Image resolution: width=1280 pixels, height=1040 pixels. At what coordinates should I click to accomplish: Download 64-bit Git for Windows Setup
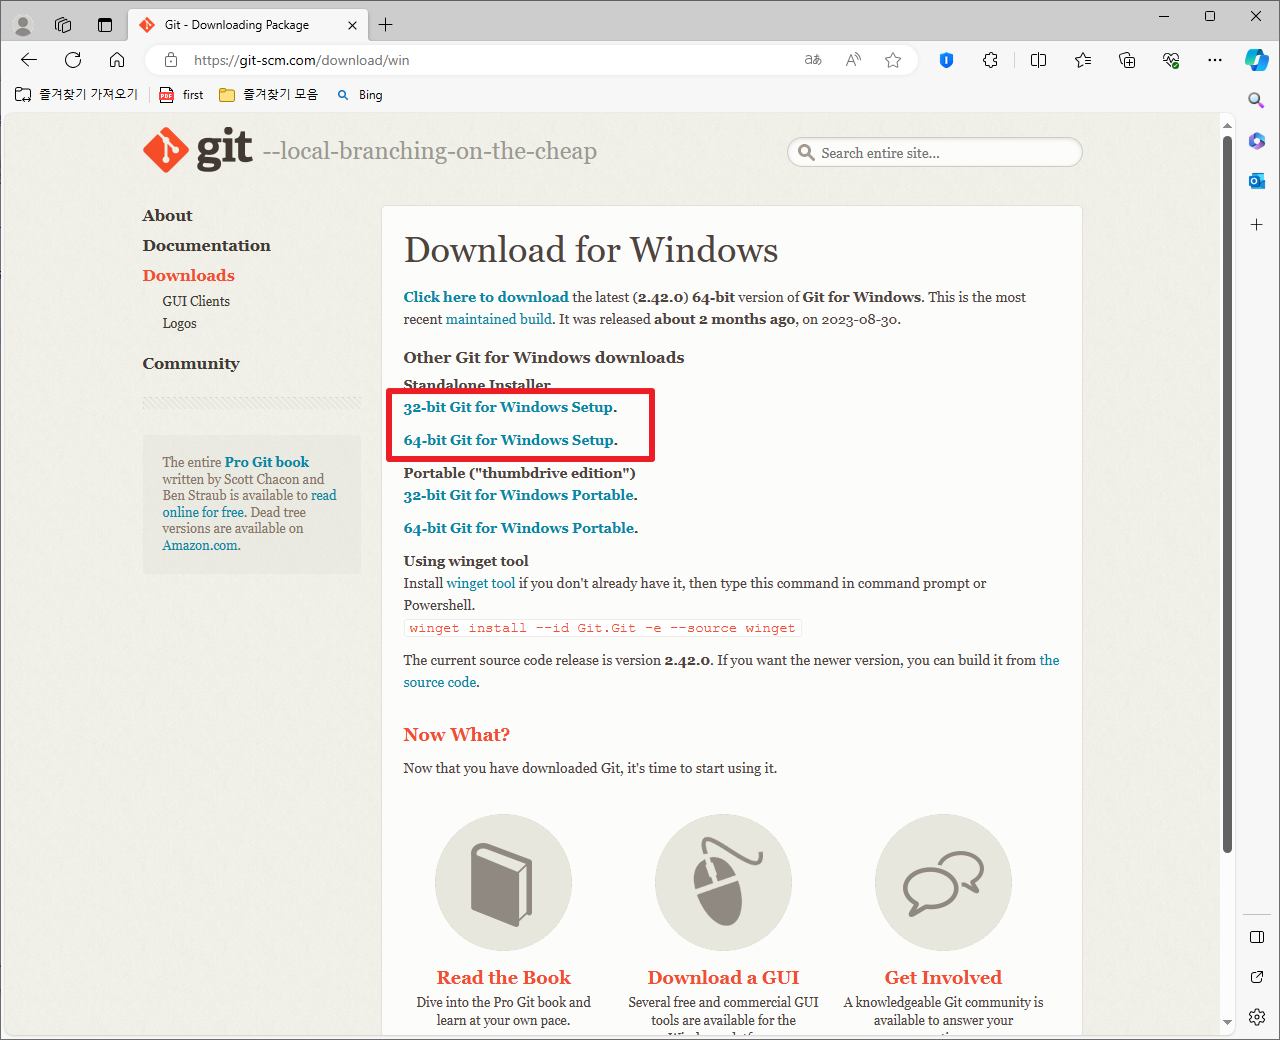509,440
